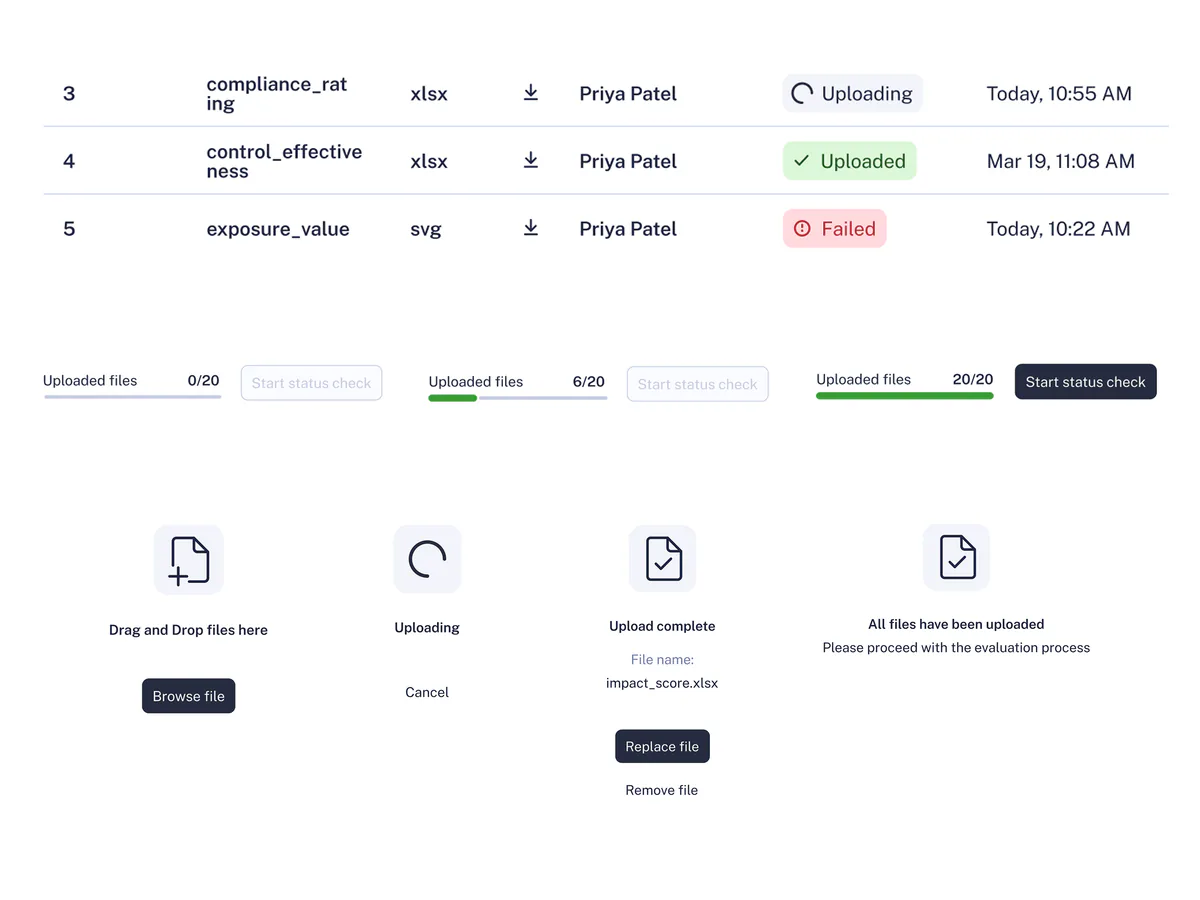Viewport: 1200px width, 900px height.
Task: Click the Today, 10:55 AM timestamp
Action: (x=1059, y=94)
